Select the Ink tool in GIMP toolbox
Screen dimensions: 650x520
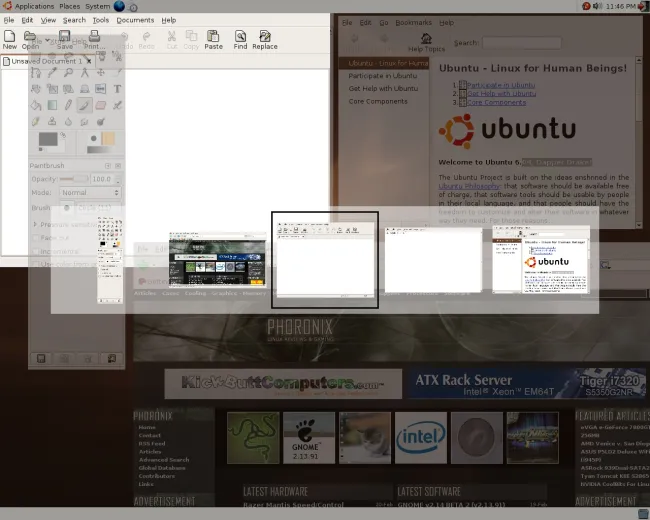[36, 121]
